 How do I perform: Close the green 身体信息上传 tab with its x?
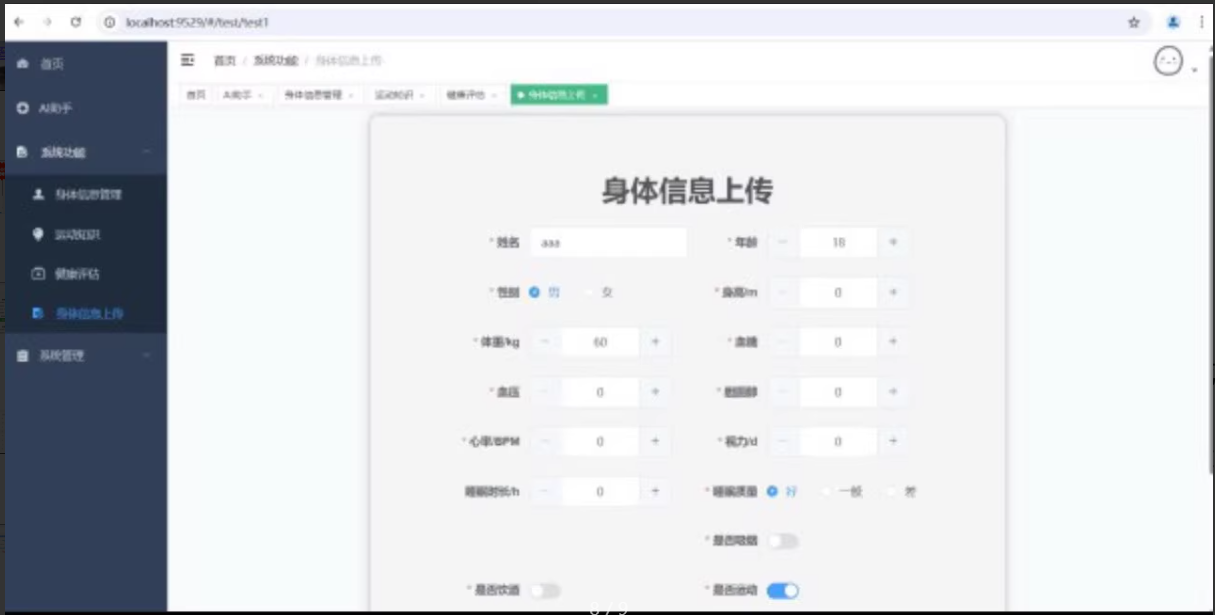tap(595, 95)
